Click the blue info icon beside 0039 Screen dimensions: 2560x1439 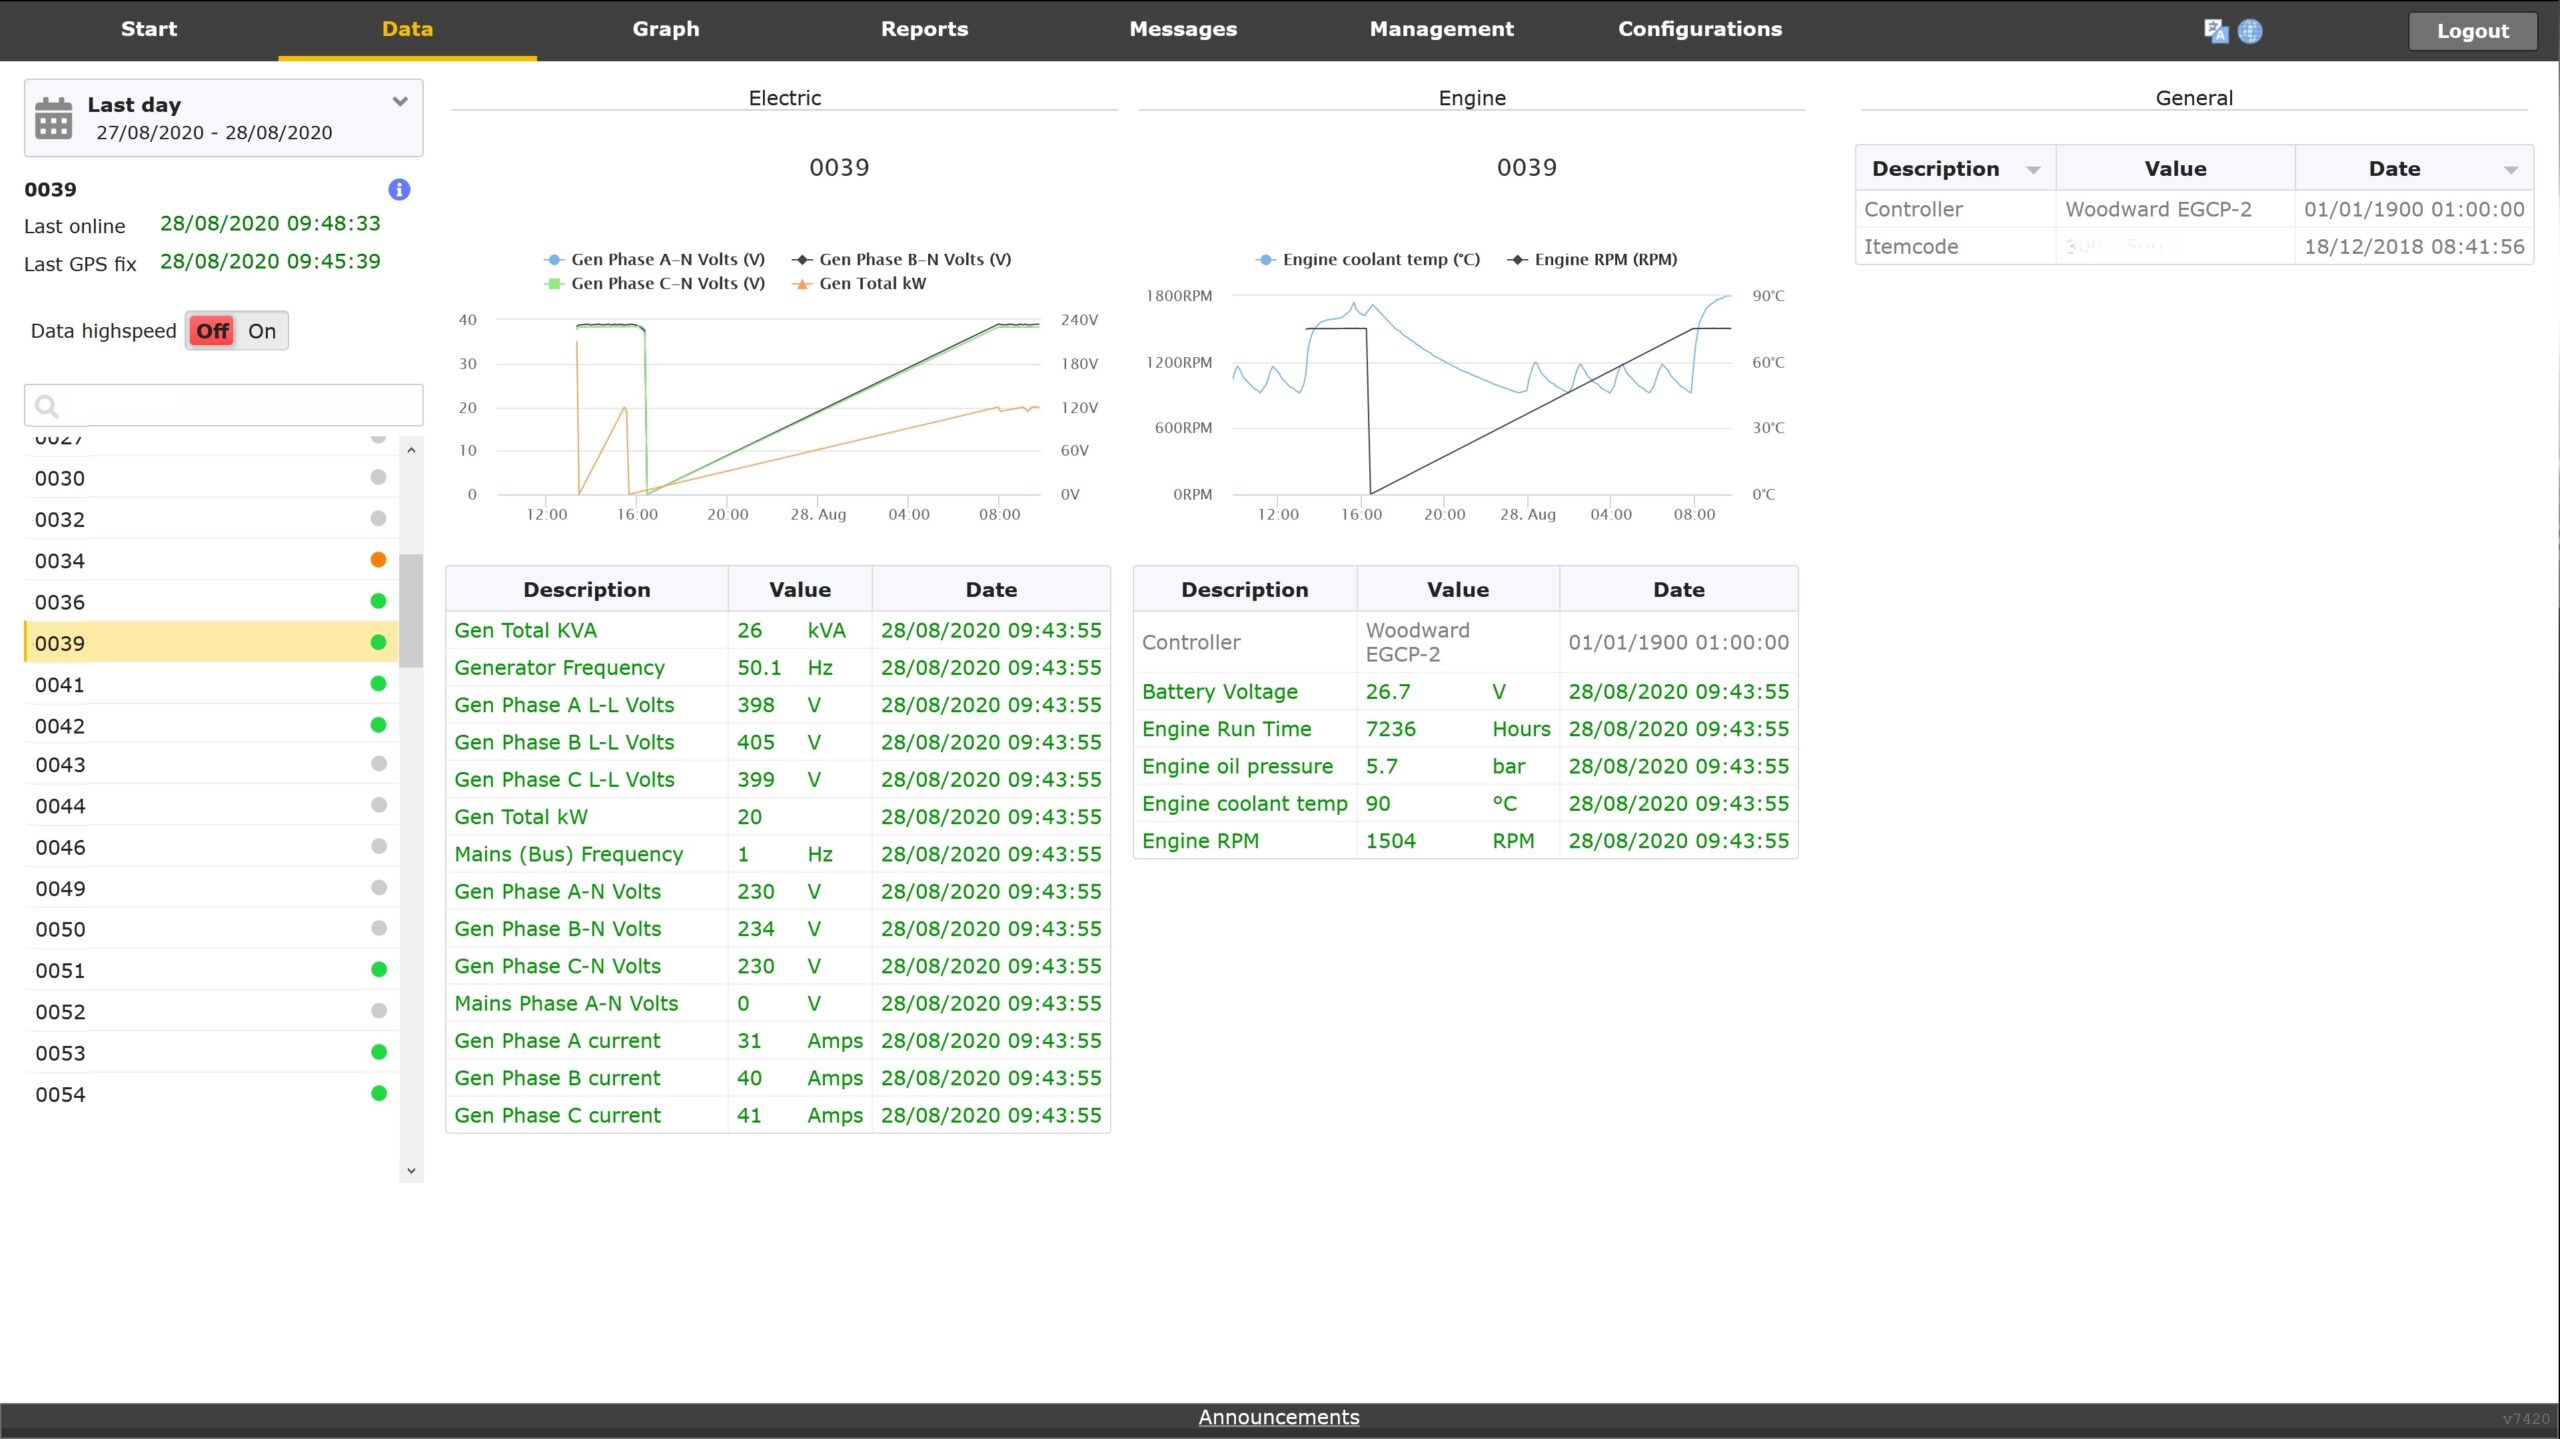(399, 189)
